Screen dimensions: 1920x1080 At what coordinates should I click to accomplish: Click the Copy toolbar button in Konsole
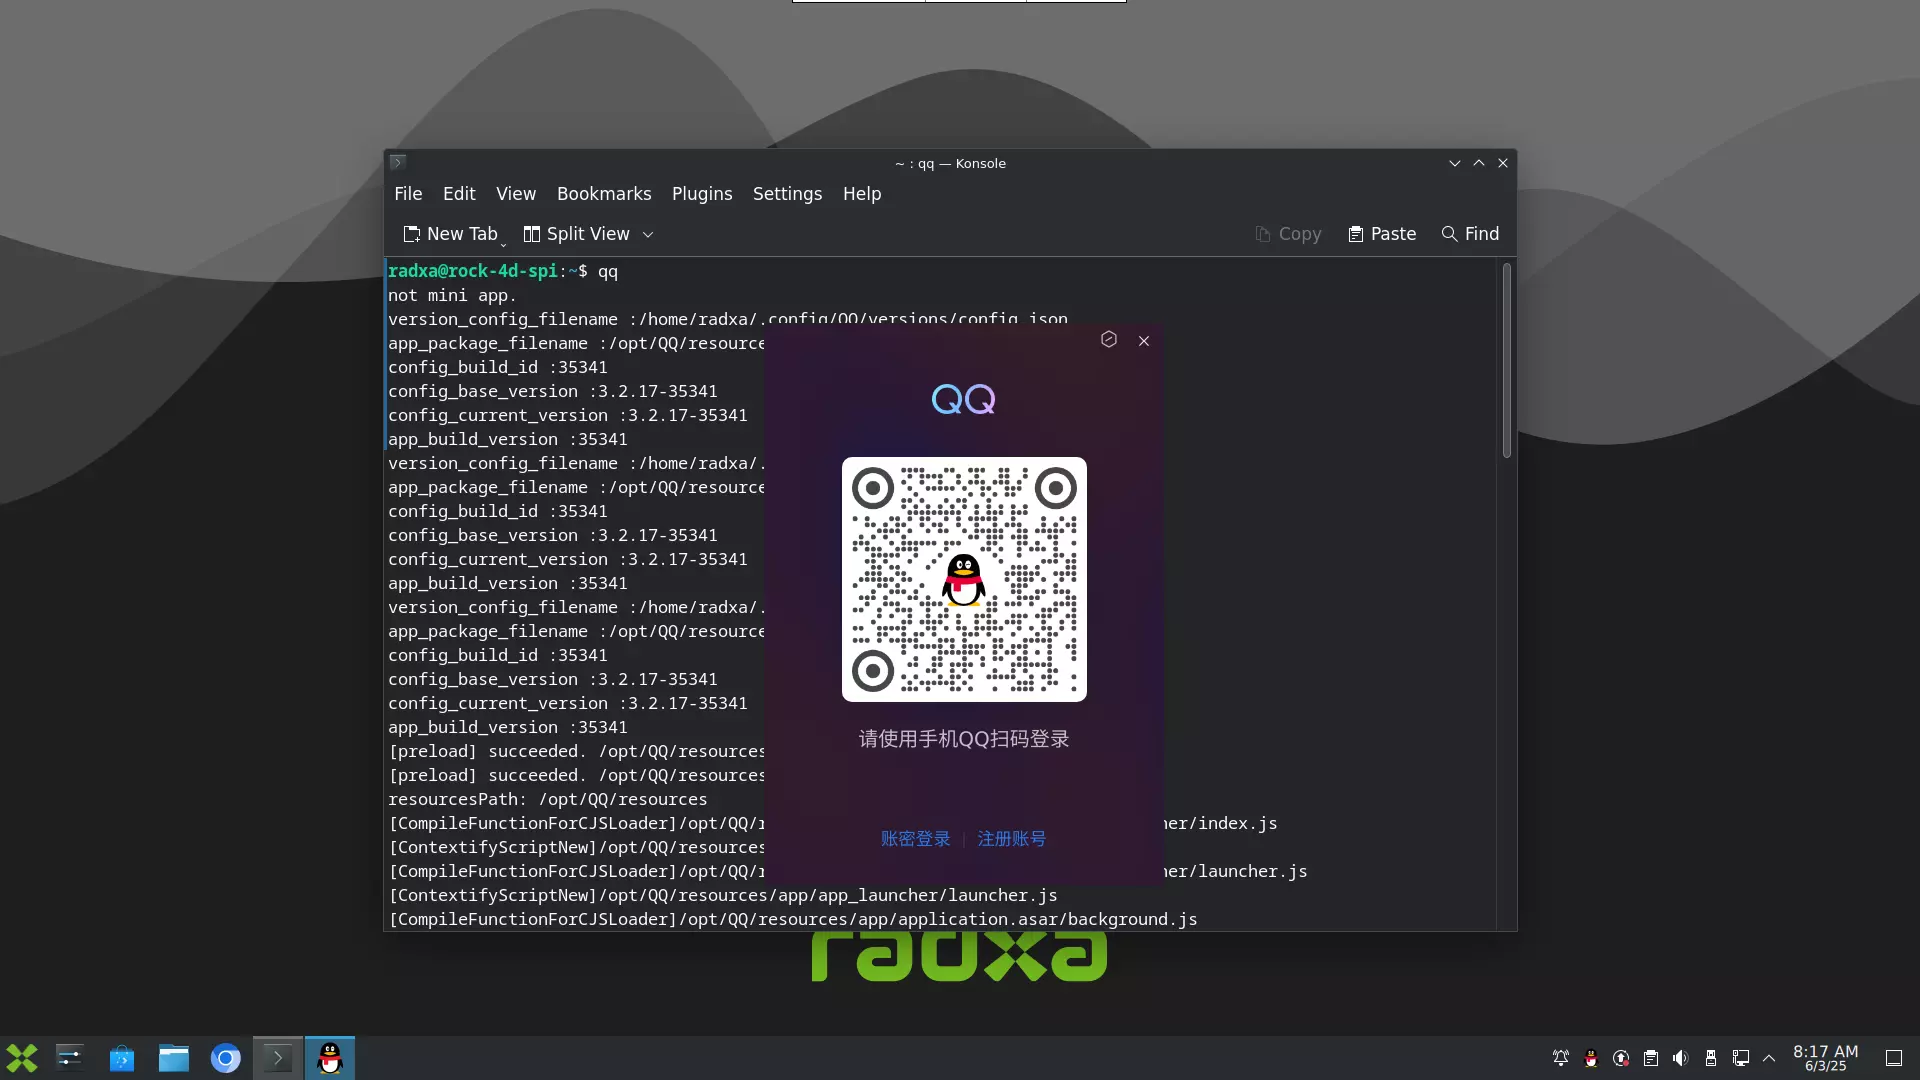[1288, 234]
